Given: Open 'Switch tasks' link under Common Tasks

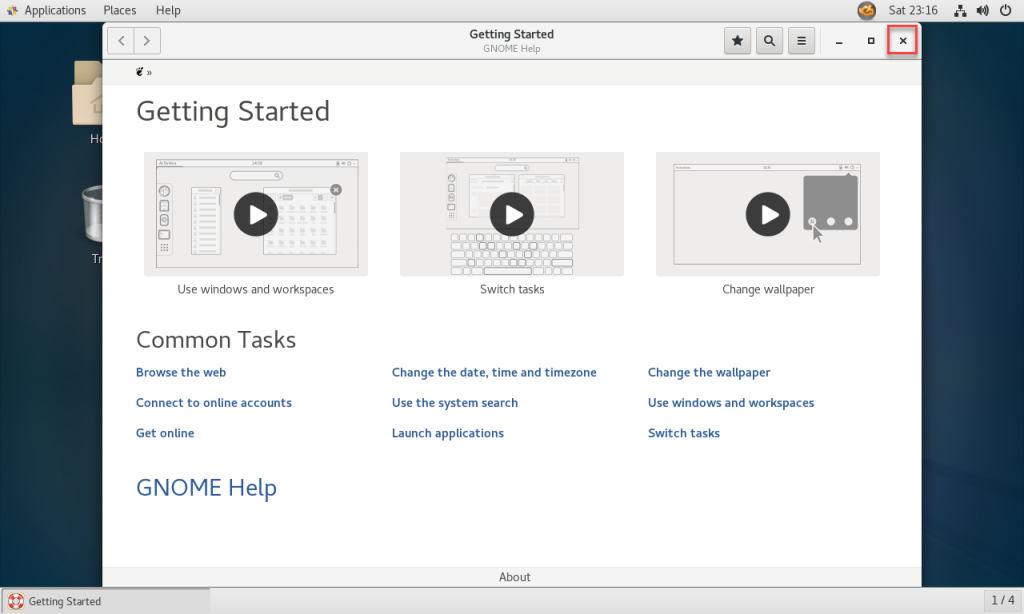Looking at the screenshot, I should coord(683,433).
